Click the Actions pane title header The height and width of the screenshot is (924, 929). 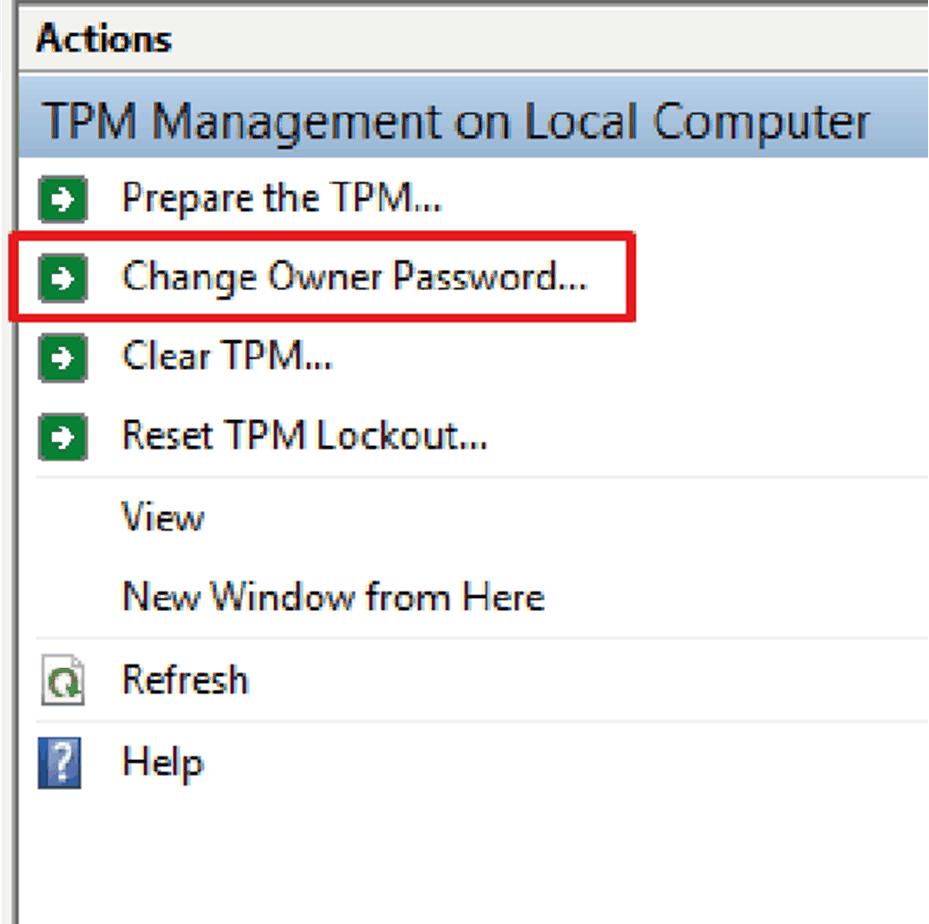(x=104, y=39)
